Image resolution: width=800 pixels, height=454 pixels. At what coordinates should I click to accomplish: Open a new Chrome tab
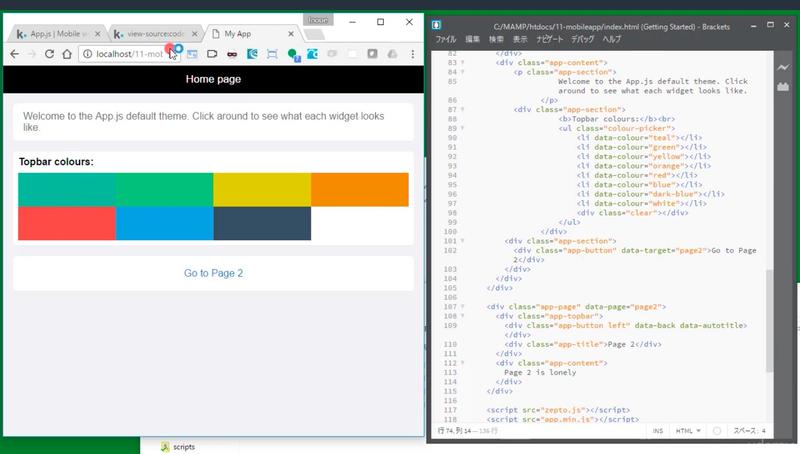314,34
